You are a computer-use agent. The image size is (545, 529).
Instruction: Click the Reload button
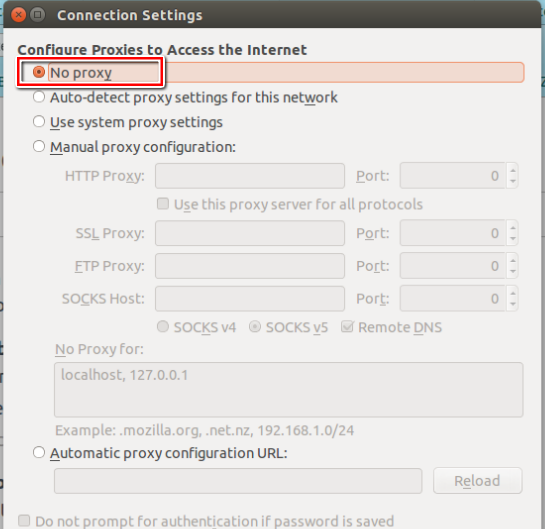click(x=478, y=481)
